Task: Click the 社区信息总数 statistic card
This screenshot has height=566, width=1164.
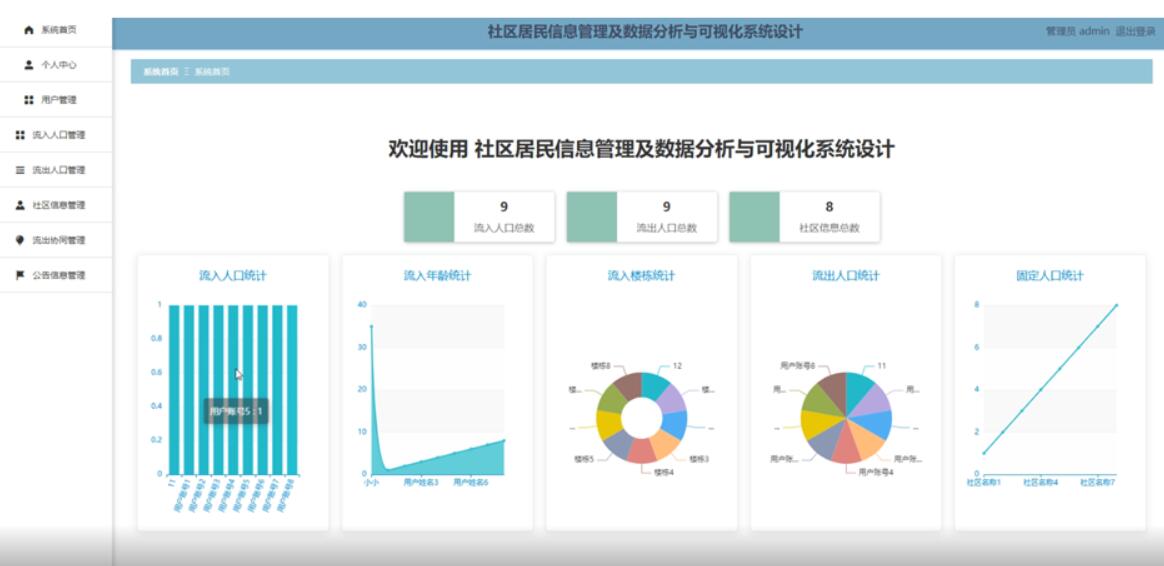Action: coord(804,217)
